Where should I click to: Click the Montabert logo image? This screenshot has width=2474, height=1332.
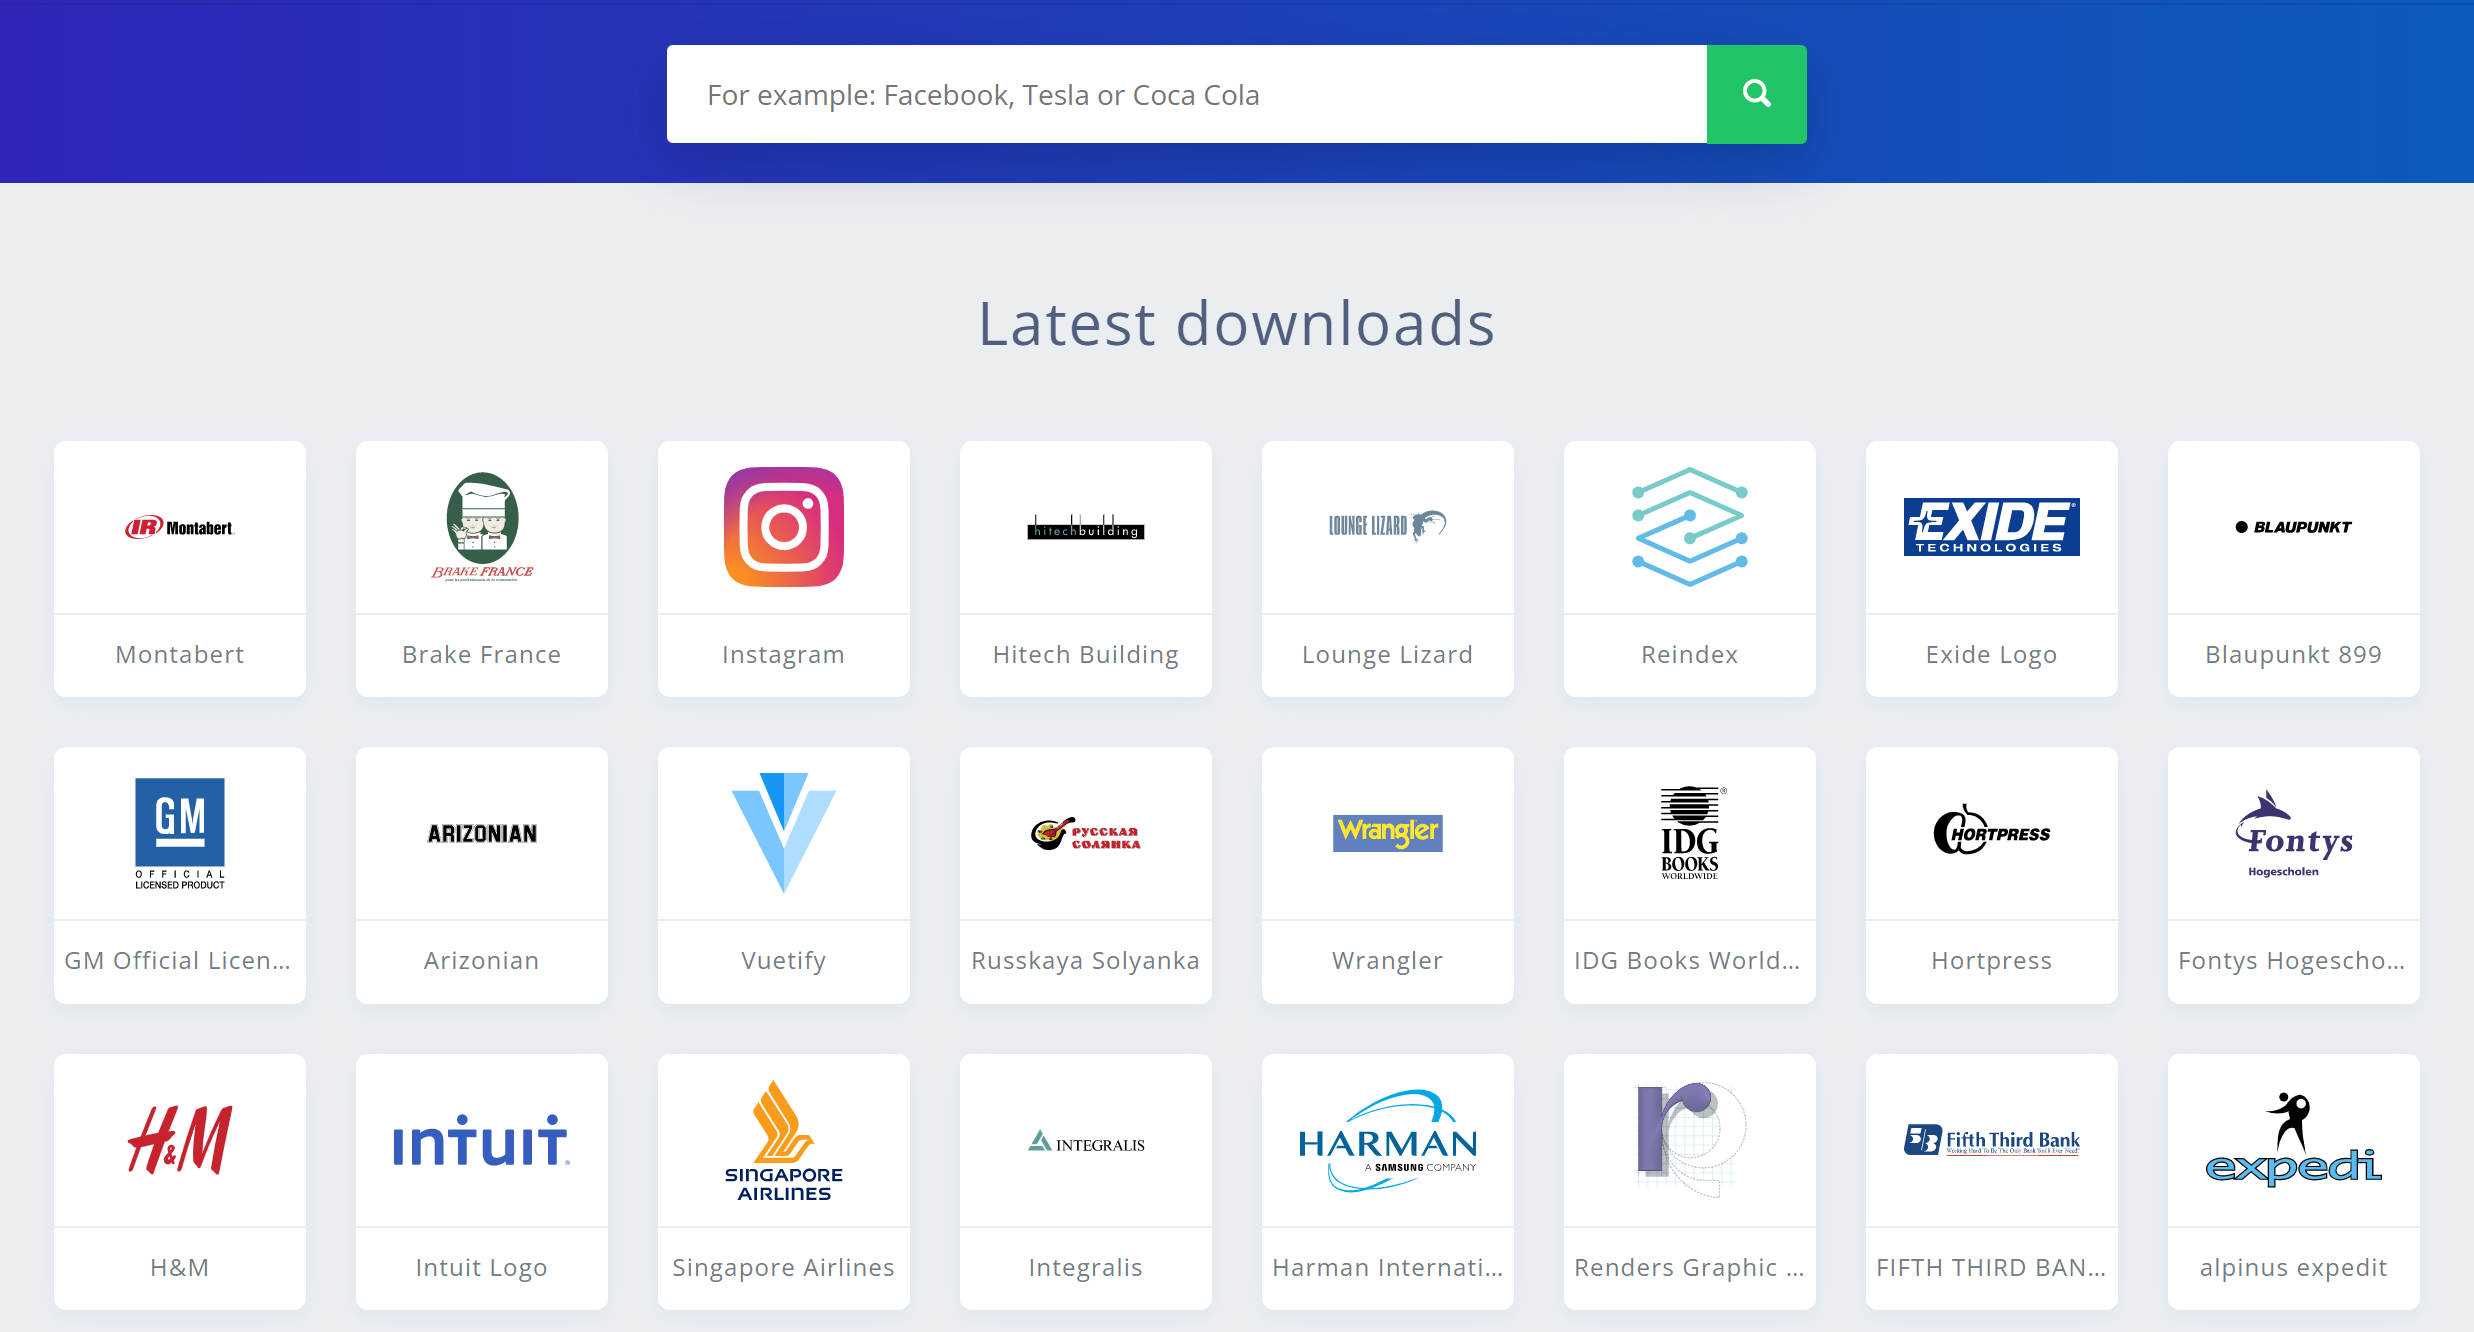click(x=180, y=527)
